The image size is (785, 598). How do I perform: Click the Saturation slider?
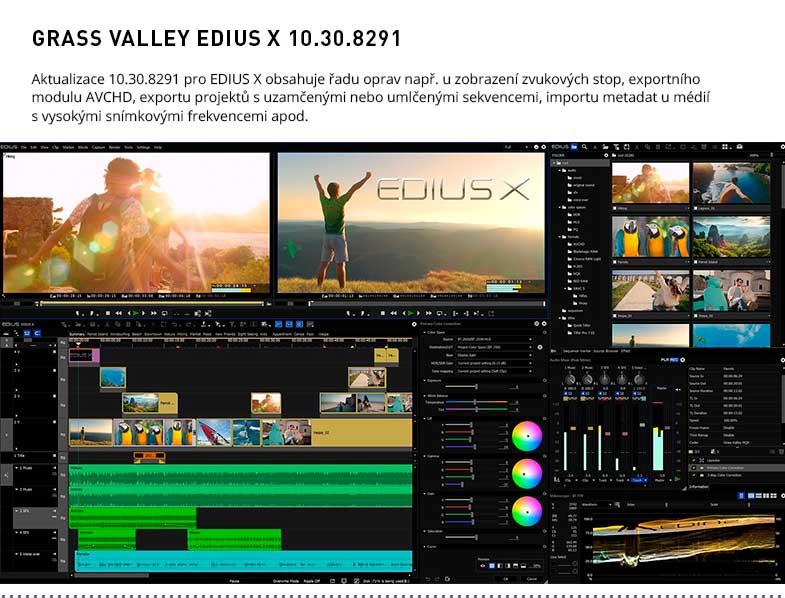click(x=477, y=537)
